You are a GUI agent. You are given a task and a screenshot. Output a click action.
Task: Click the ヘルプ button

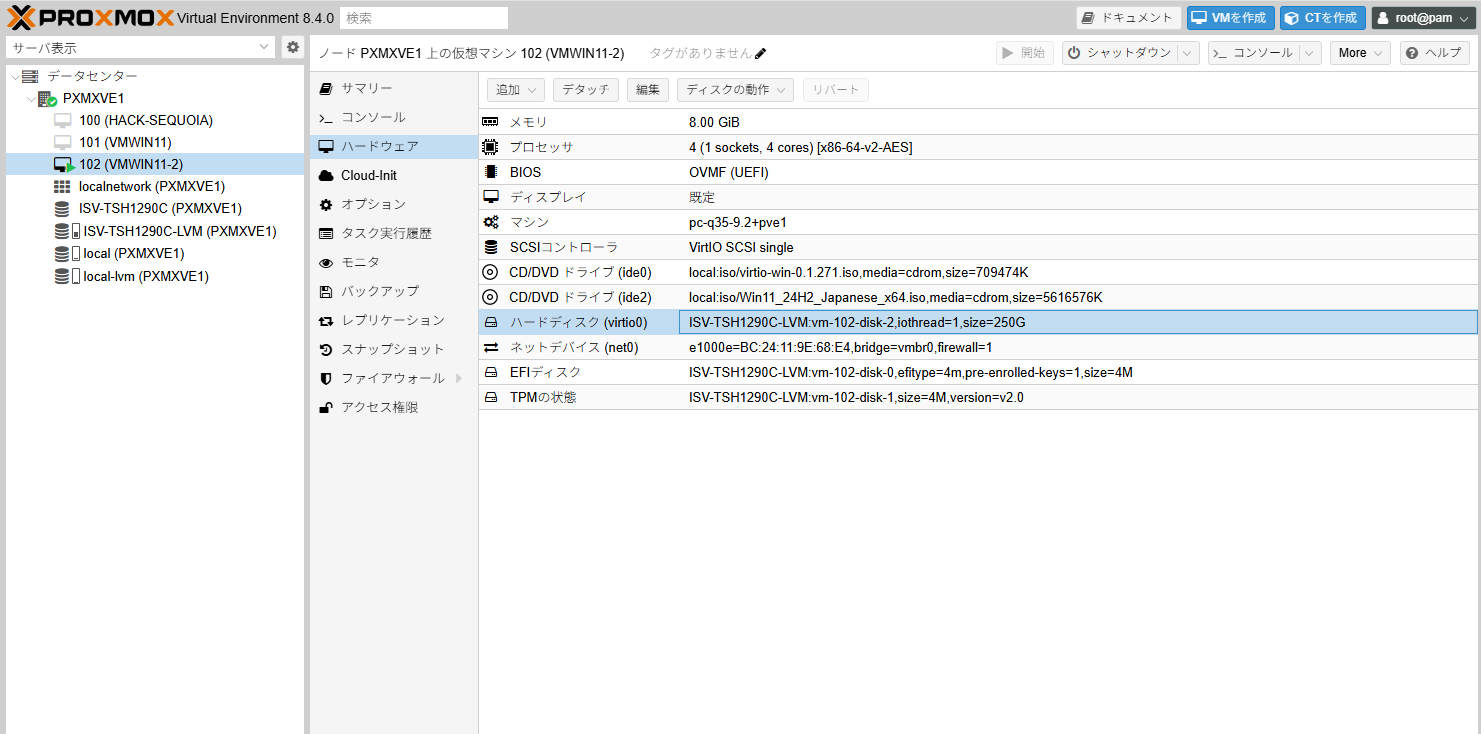click(x=1435, y=53)
